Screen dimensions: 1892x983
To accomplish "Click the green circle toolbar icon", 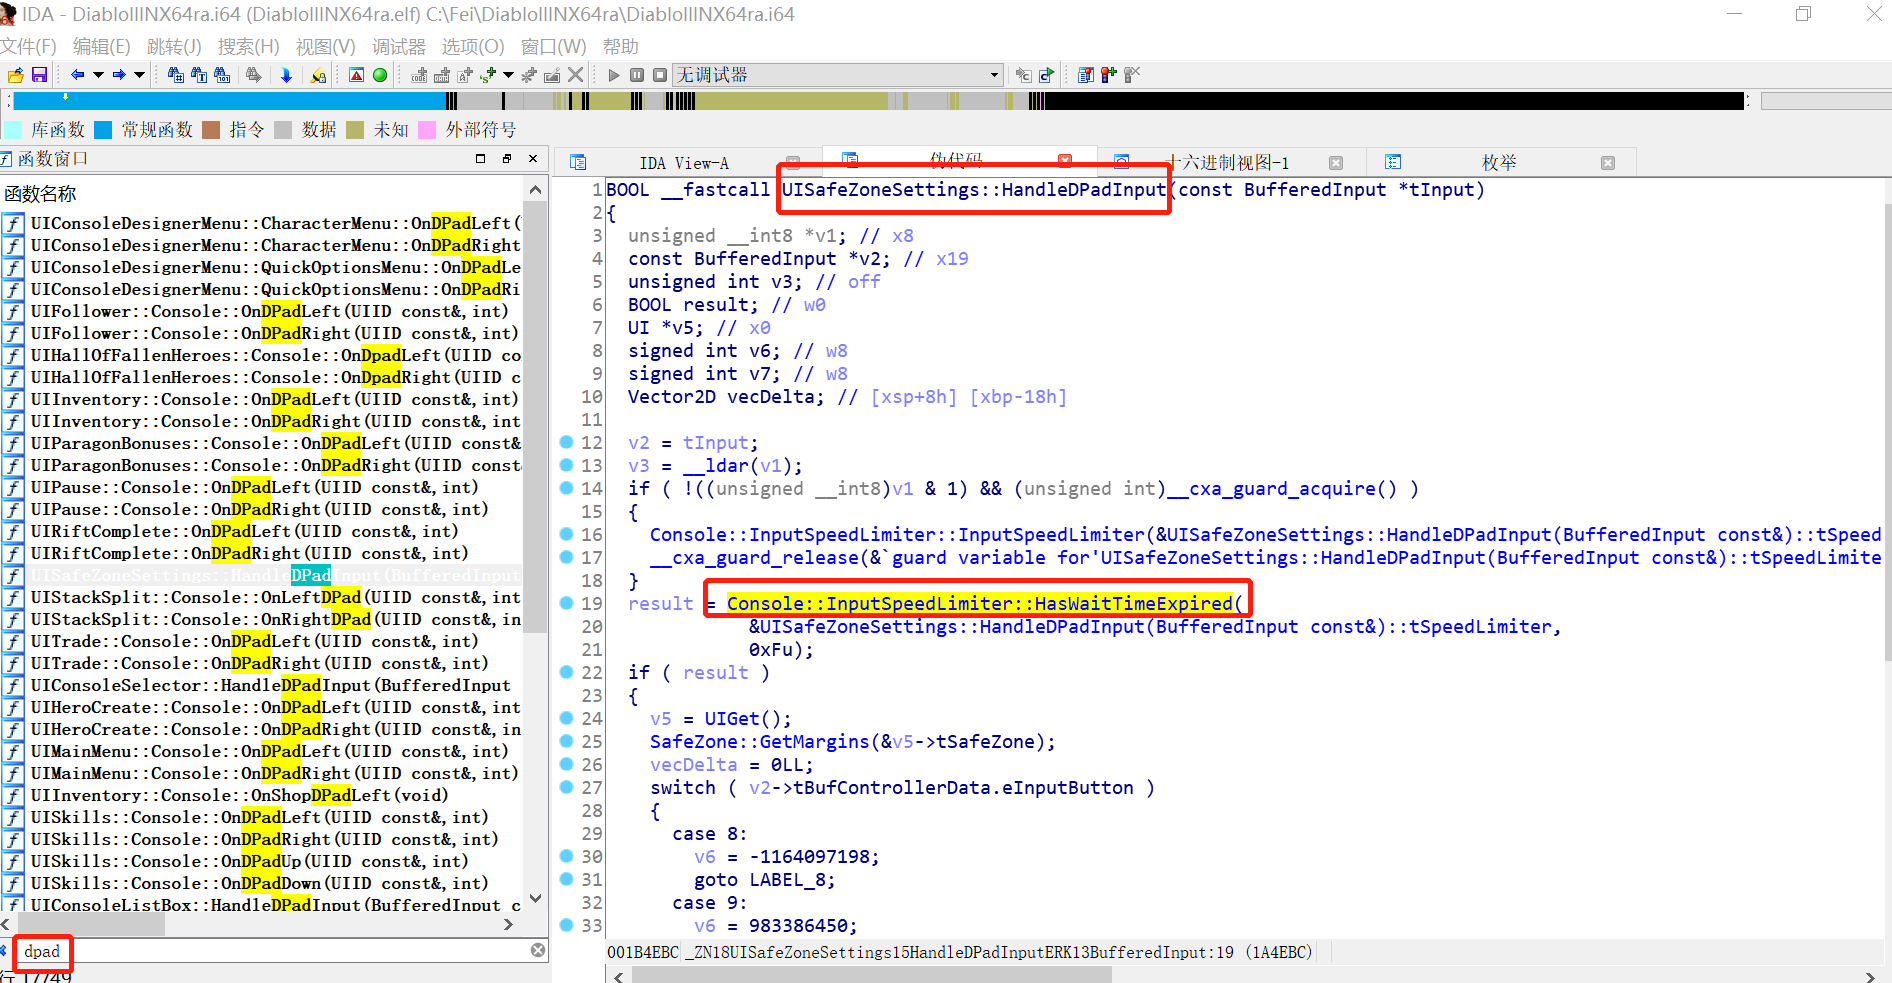I will tap(380, 75).
